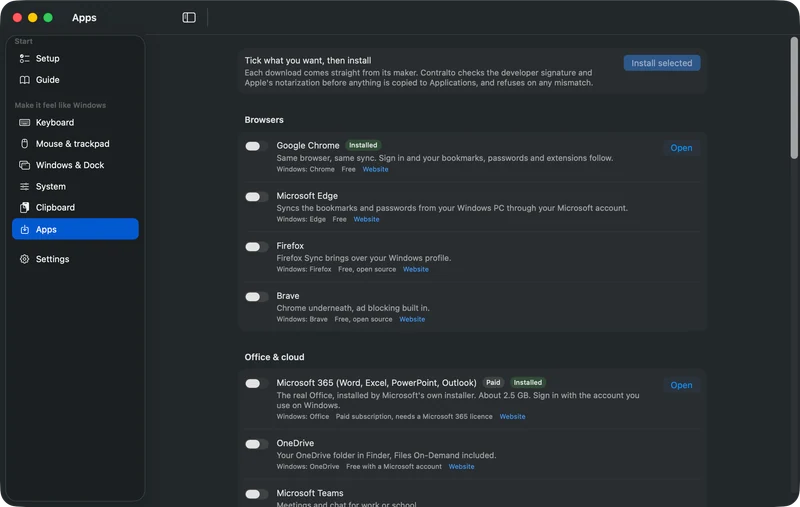
Task: Open Microsoft 365 with Open button
Action: [681, 385]
